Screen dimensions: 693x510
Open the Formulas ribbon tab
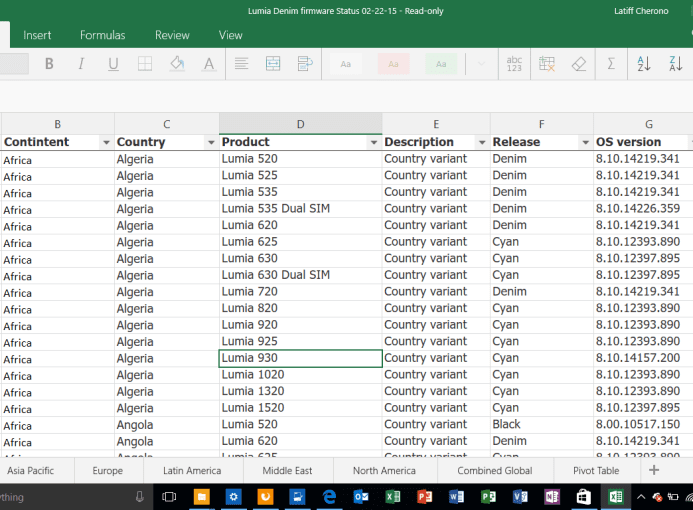(103, 35)
